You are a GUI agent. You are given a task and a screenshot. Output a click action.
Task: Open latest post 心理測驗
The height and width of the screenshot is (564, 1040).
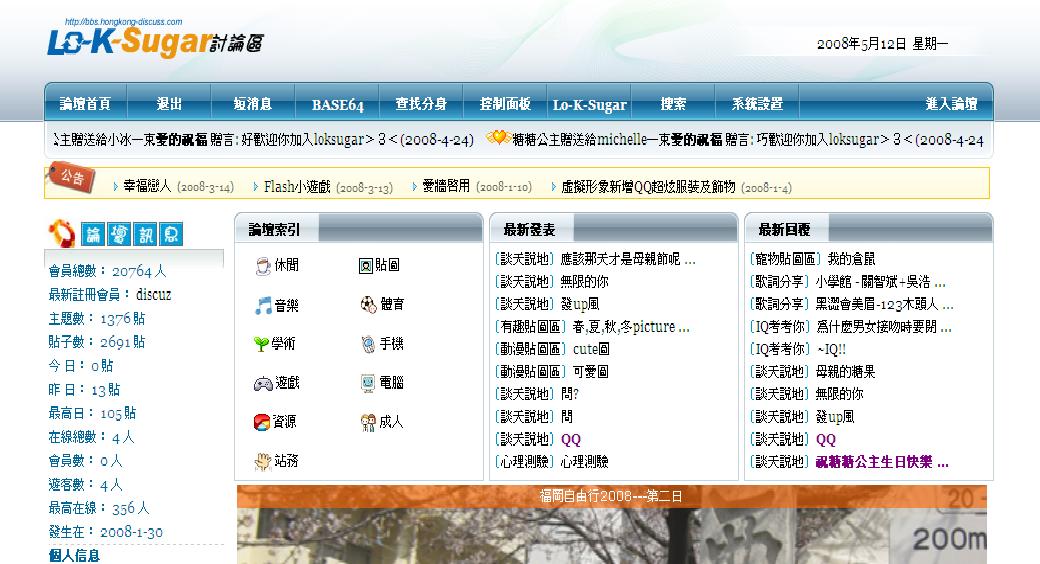pos(584,462)
